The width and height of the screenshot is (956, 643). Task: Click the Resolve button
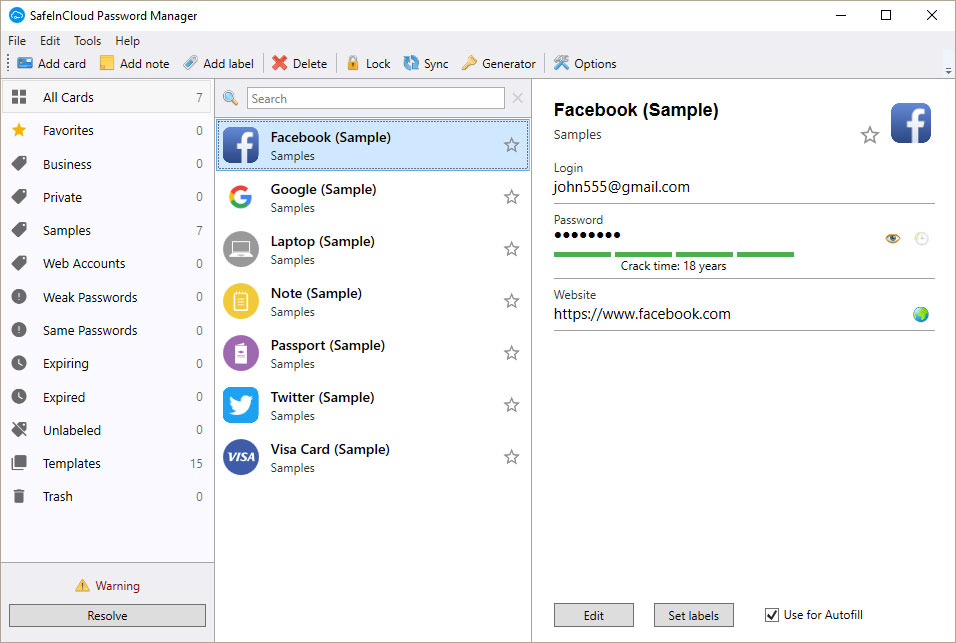coord(107,616)
